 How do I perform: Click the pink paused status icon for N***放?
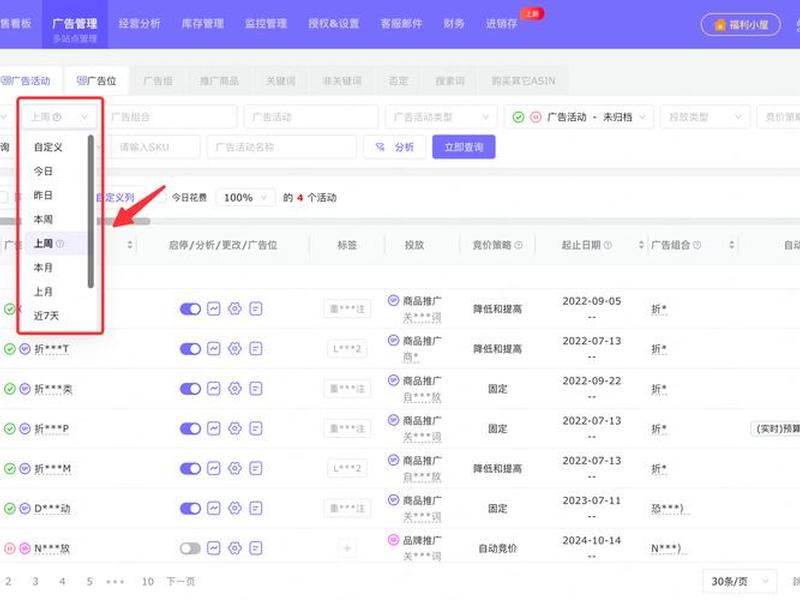[10, 548]
